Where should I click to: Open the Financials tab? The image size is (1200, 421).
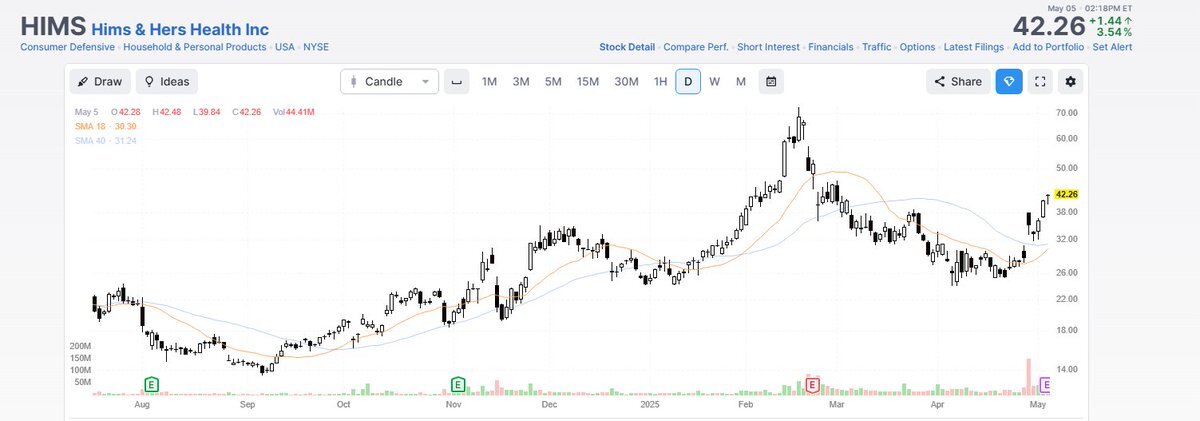(830, 47)
